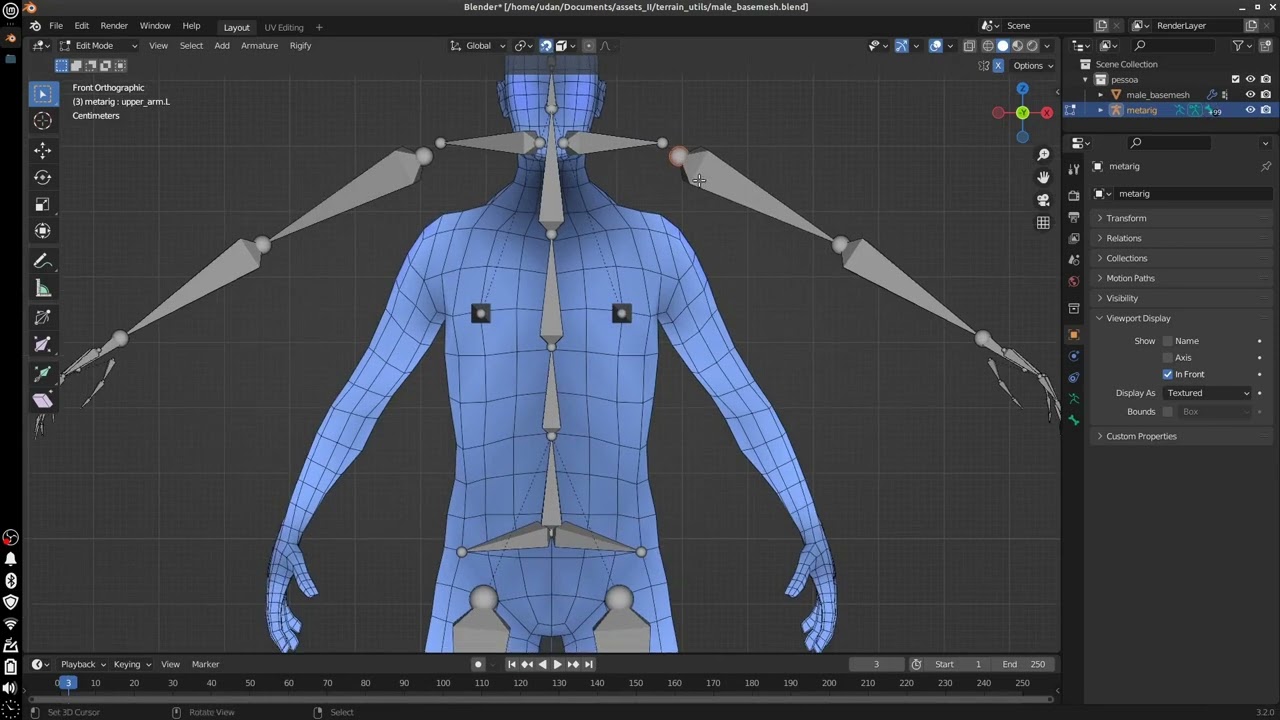Viewport: 1280px width, 720px height.
Task: Activate the Move tool
Action: 42,150
